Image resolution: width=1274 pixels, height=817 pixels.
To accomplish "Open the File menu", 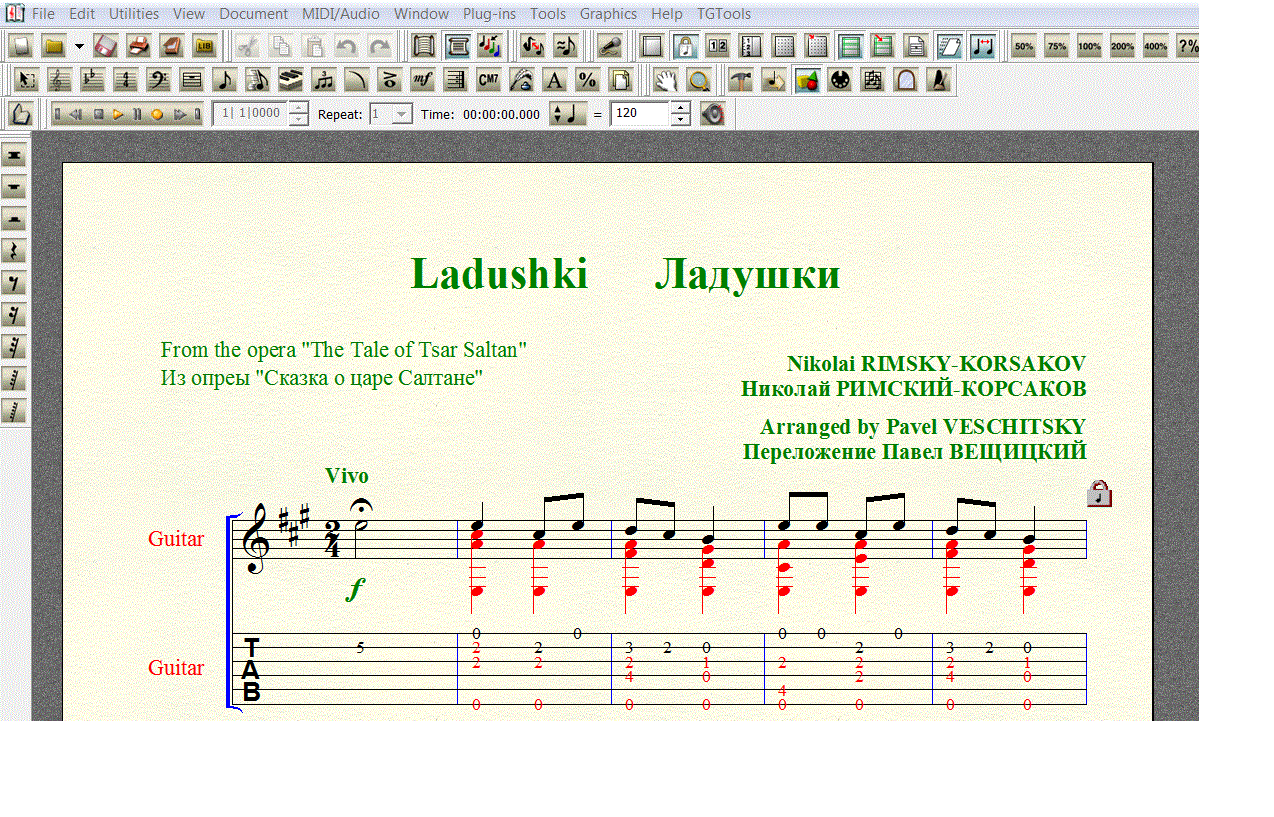I will [x=43, y=14].
